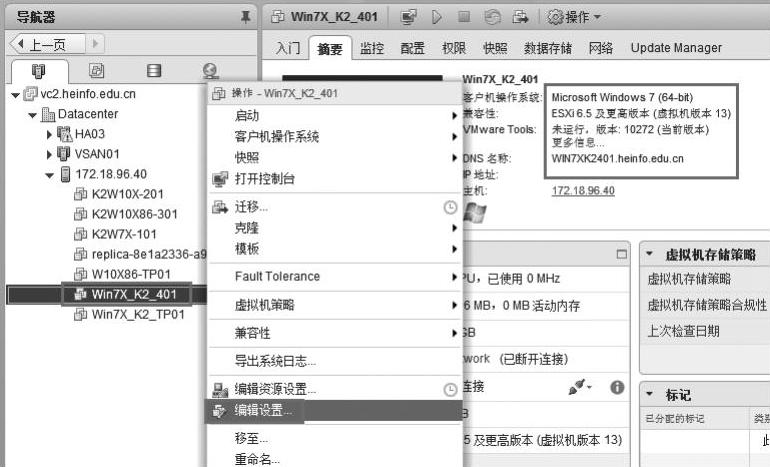Image resolution: width=770 pixels, height=467 pixels.
Task: Collapse the Datacenter tree node
Action: point(32,115)
